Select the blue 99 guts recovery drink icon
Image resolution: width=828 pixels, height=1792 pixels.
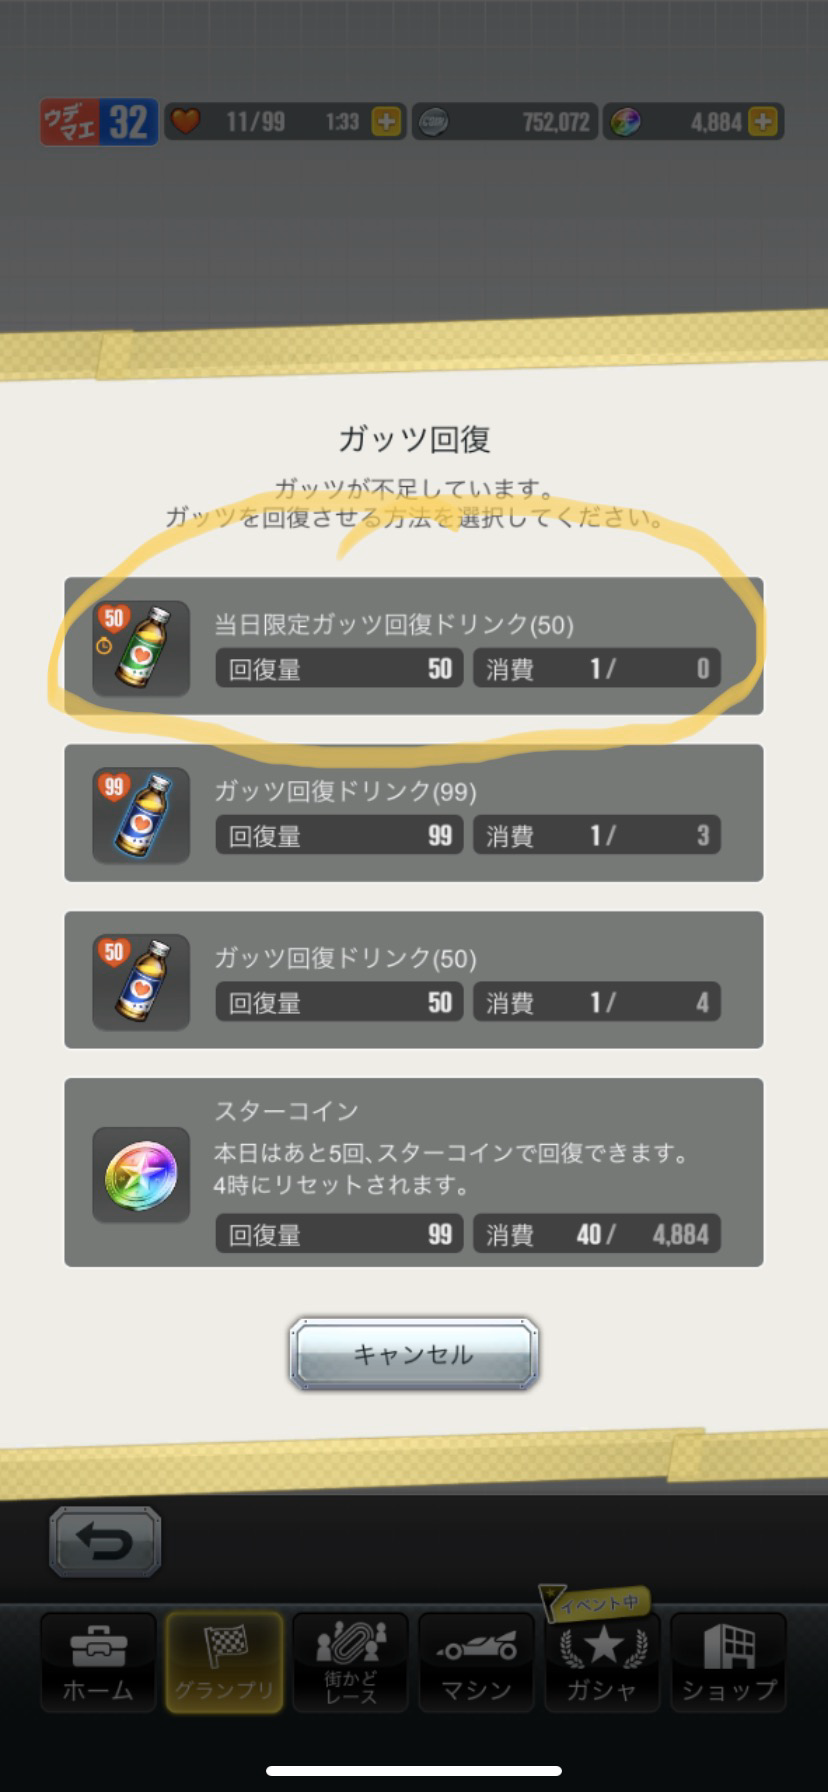(x=141, y=815)
